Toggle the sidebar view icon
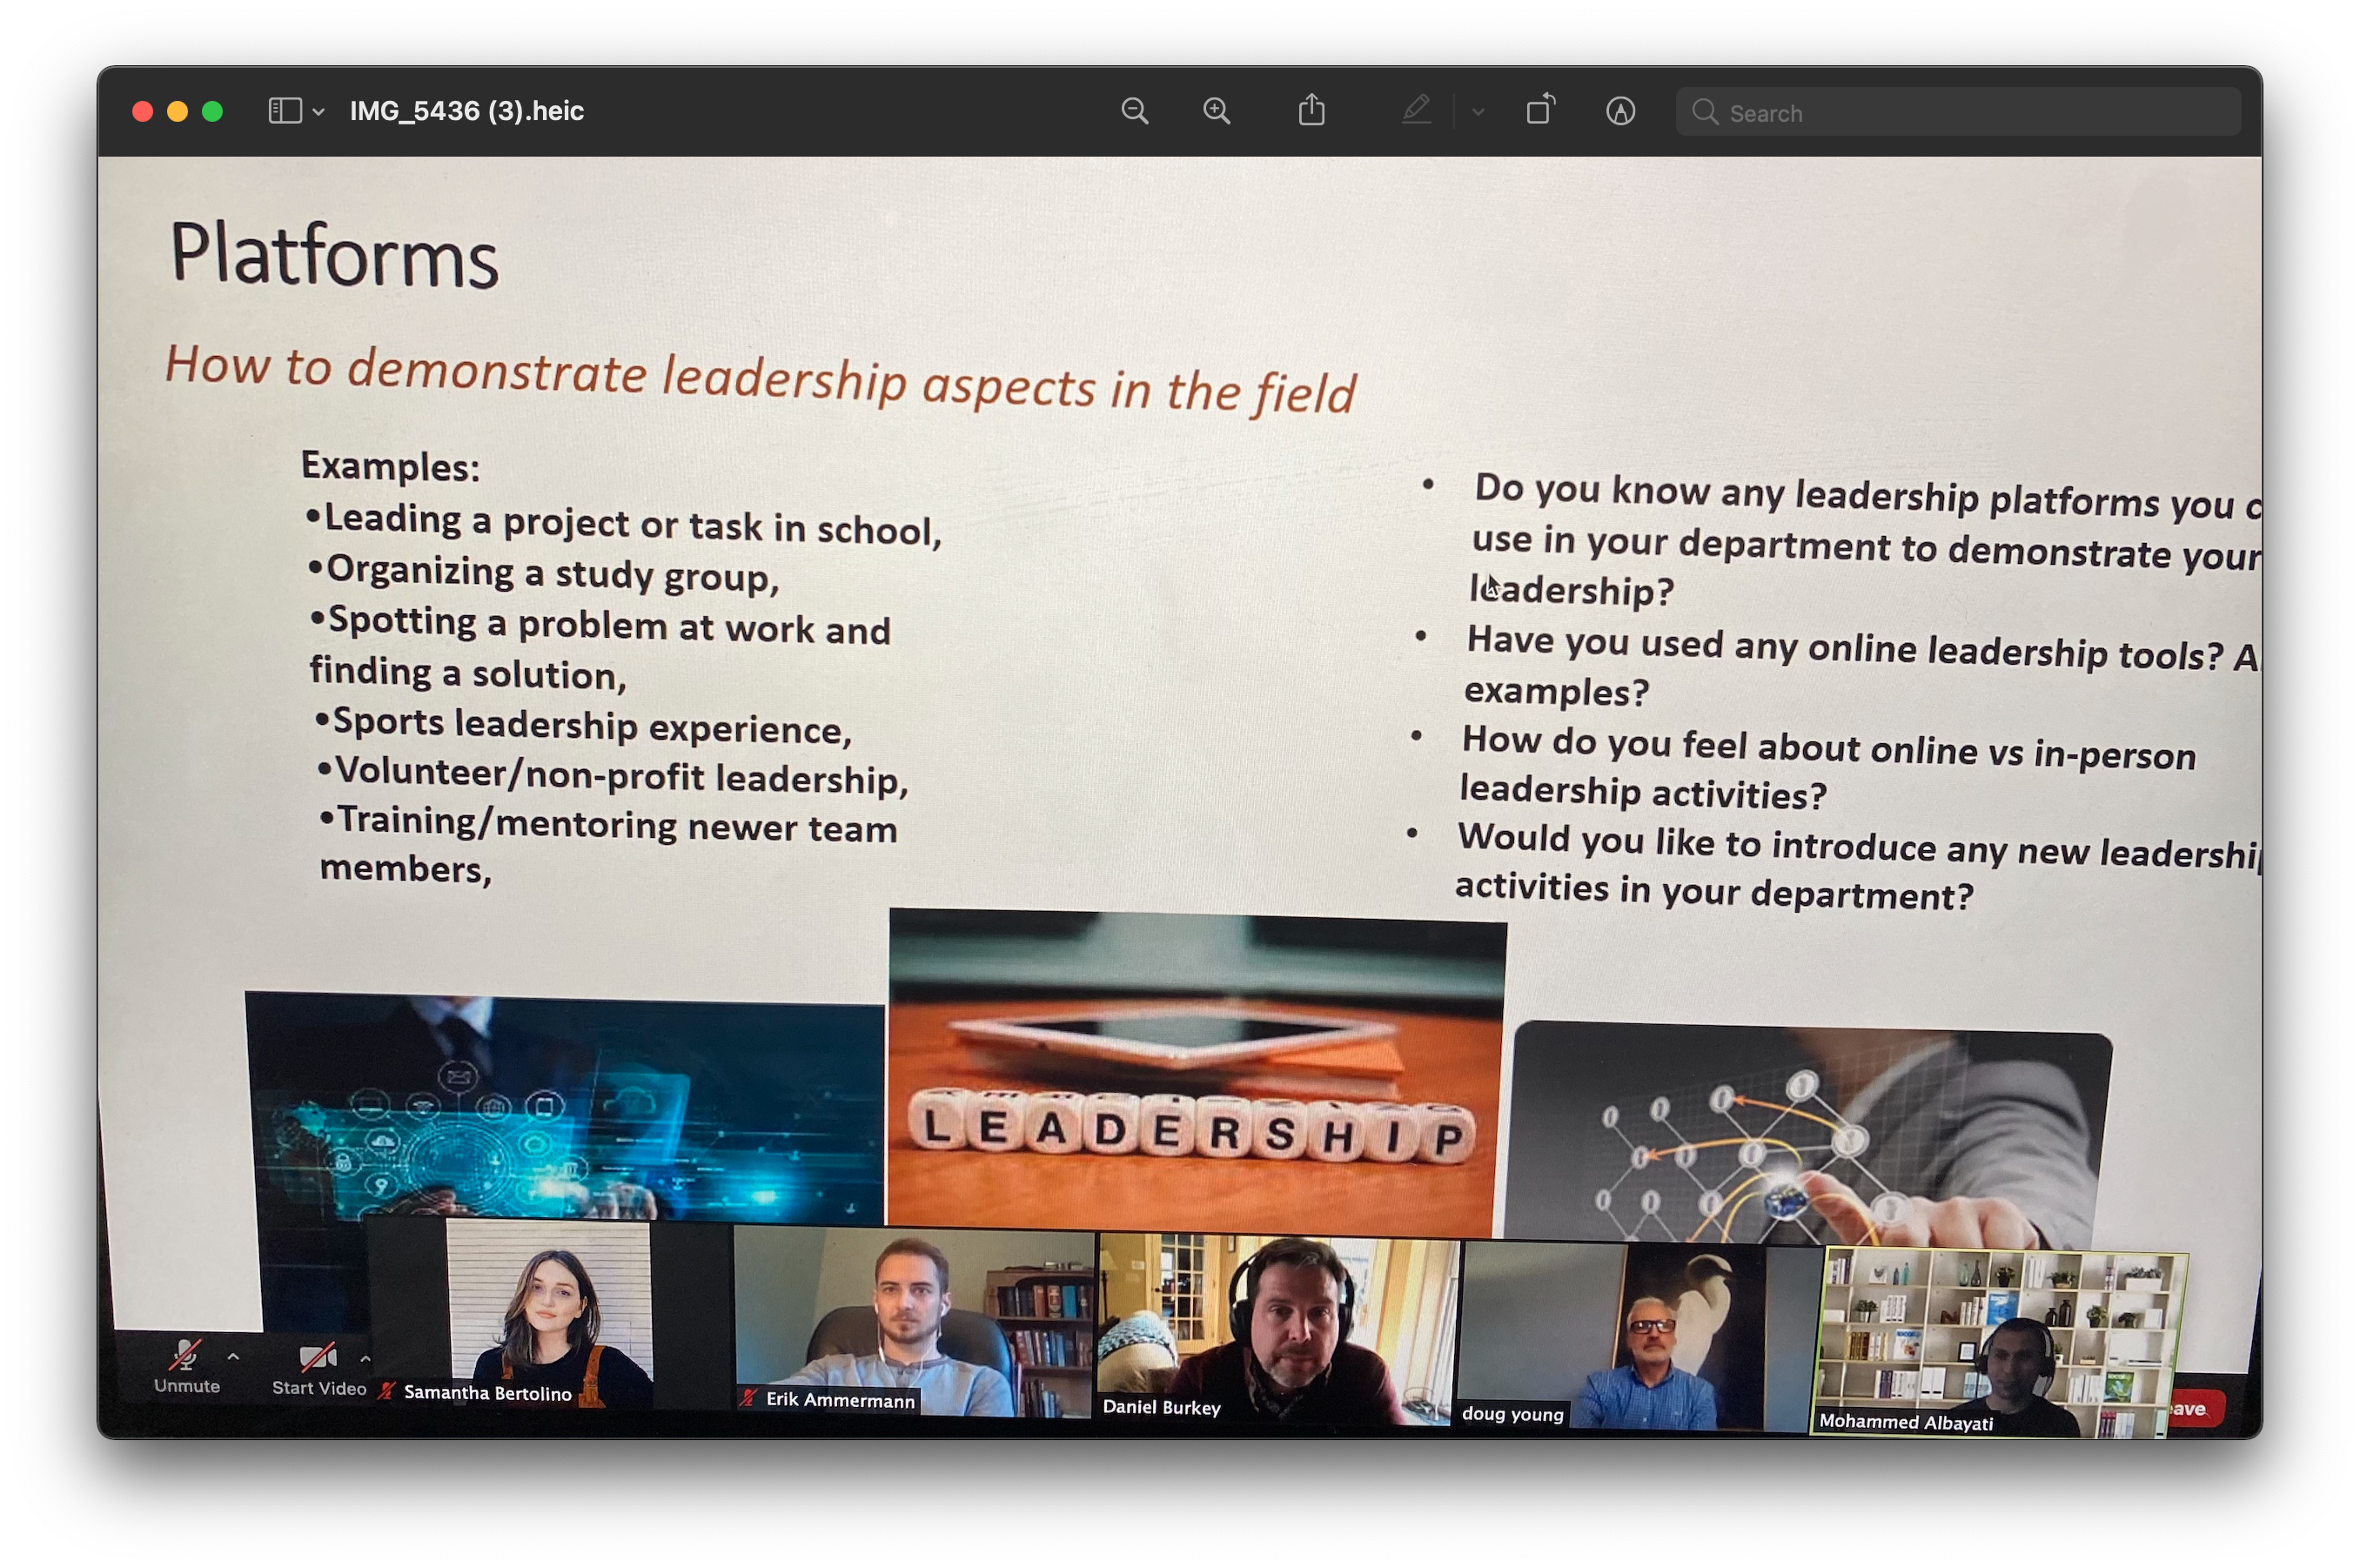Viewport: 2360px width, 1568px height. pos(285,110)
